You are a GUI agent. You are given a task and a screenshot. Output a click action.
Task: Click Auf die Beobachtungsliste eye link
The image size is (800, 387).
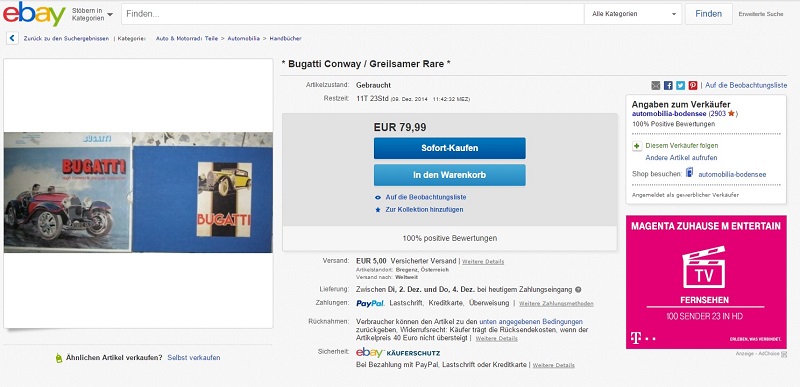point(421,197)
